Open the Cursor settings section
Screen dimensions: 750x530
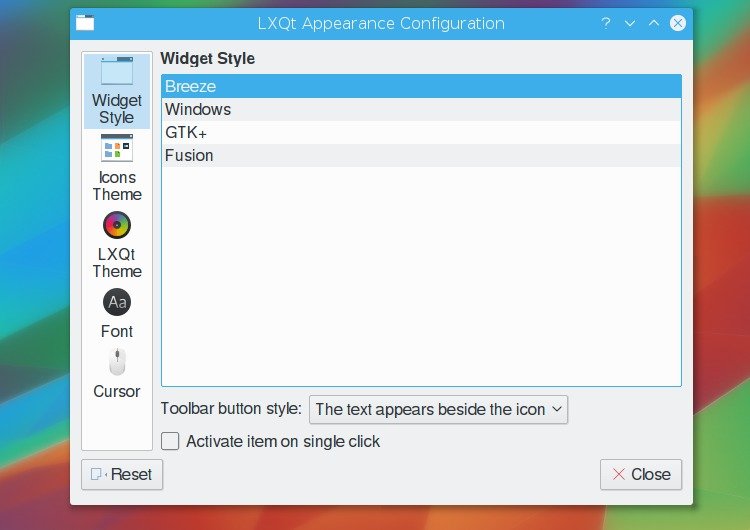117,374
